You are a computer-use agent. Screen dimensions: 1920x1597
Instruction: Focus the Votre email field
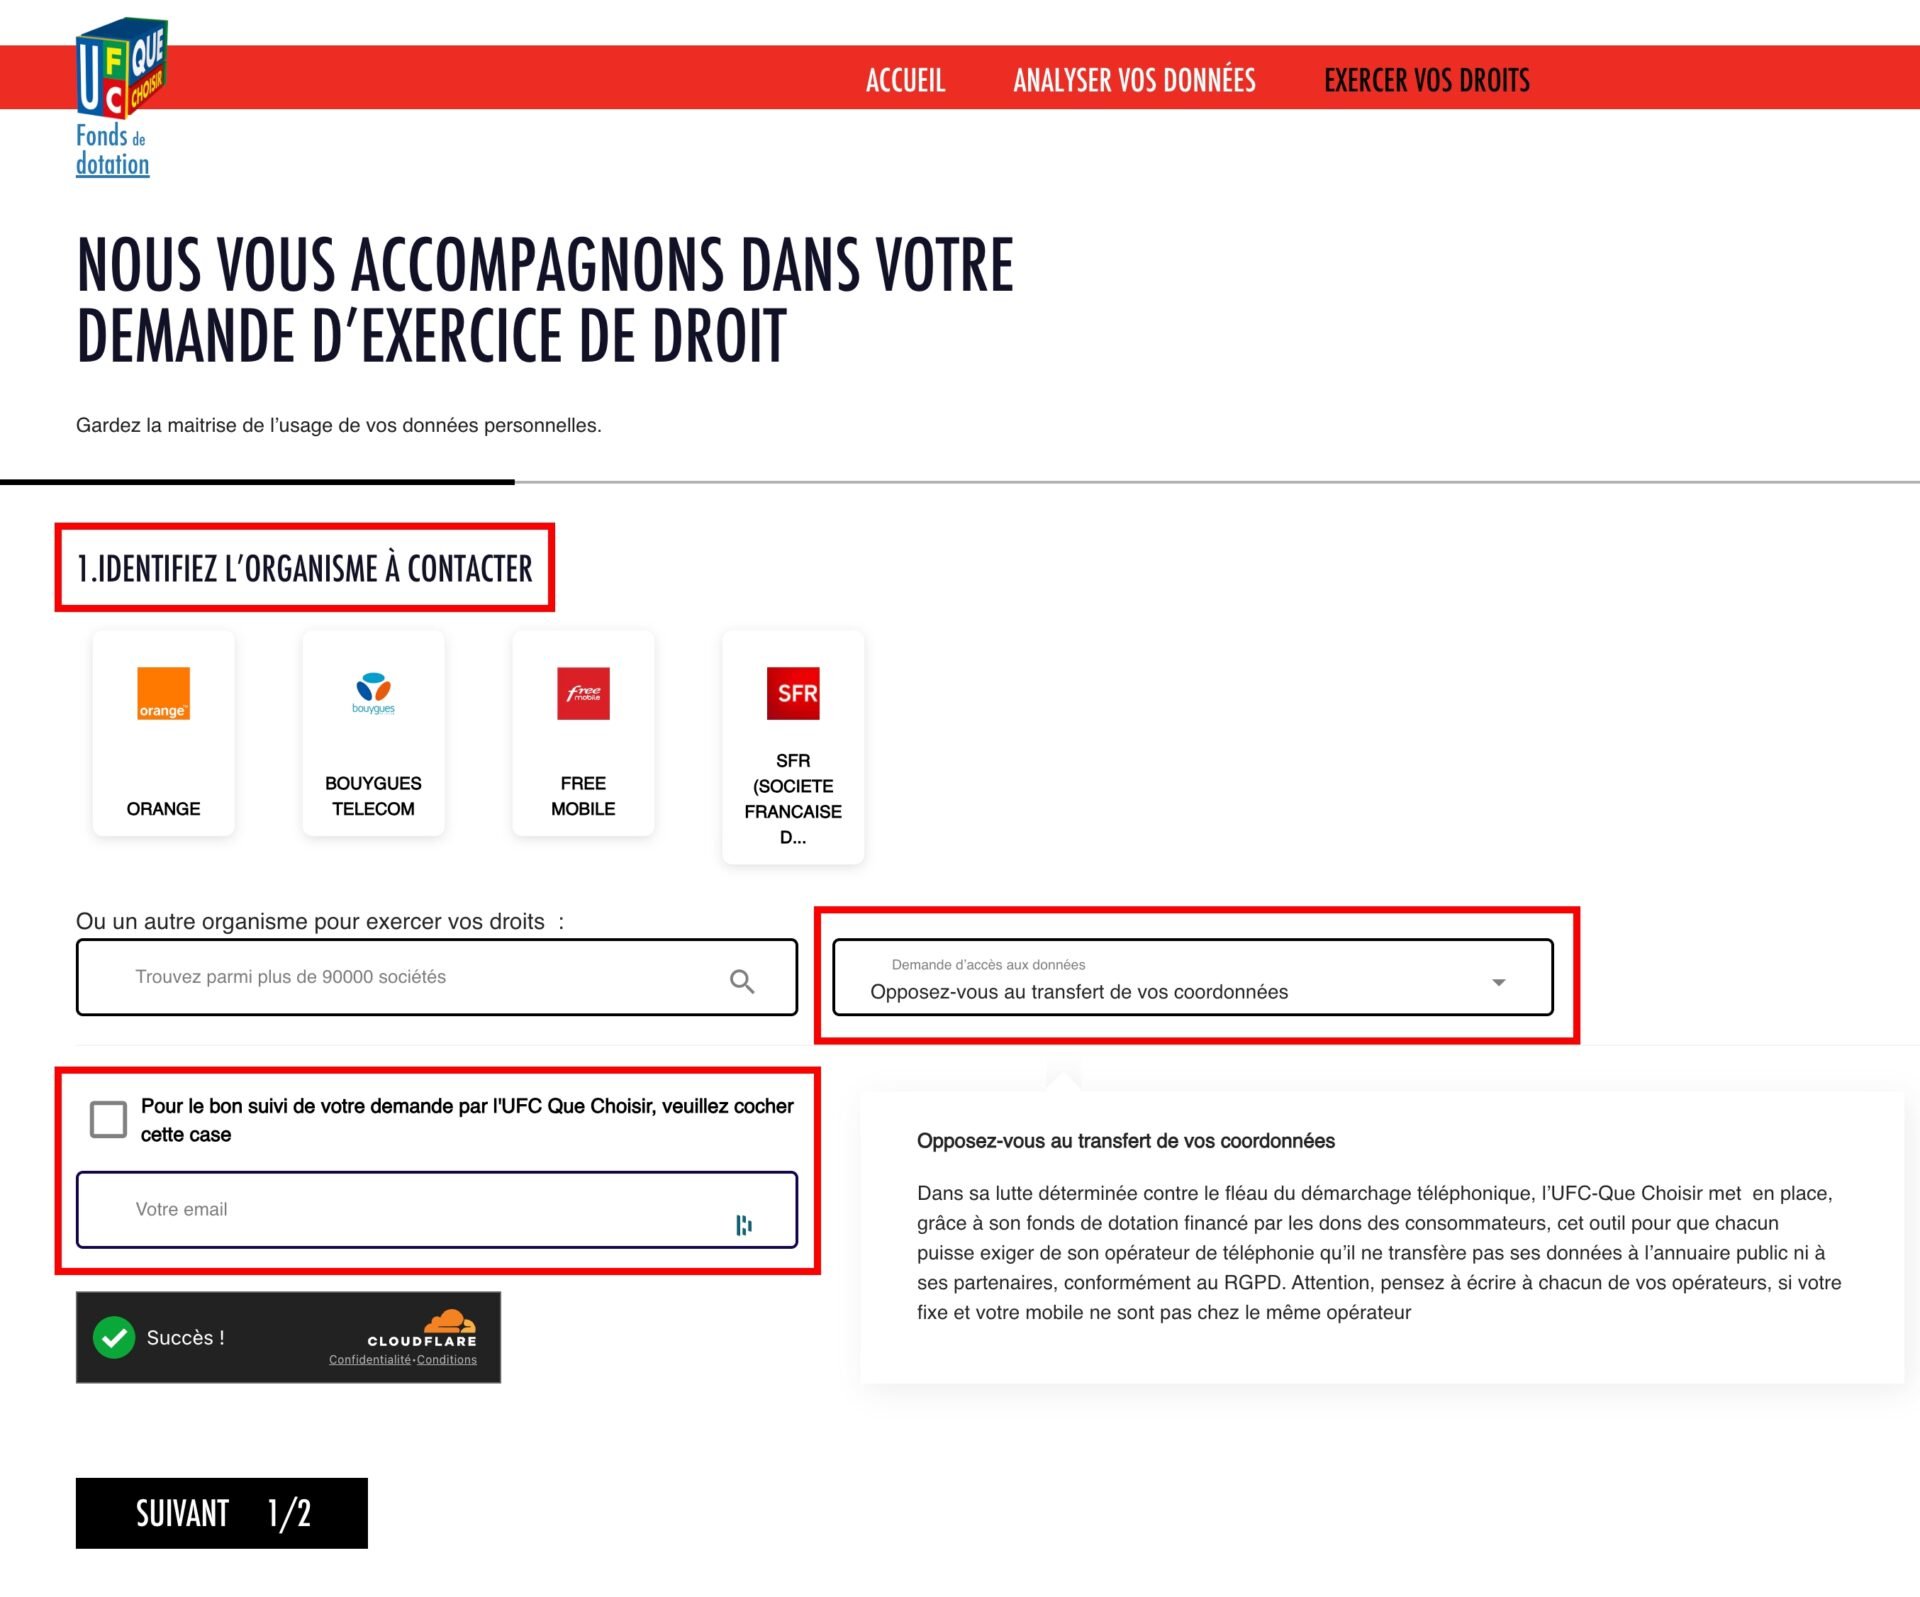coord(437,1209)
